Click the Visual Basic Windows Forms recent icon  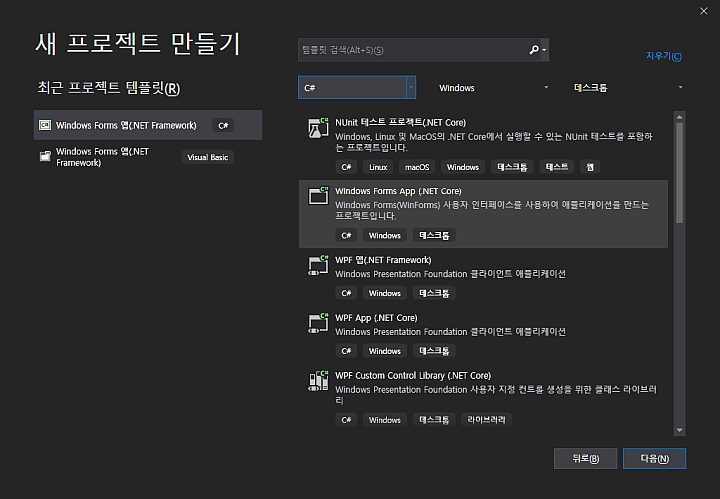tap(45, 156)
